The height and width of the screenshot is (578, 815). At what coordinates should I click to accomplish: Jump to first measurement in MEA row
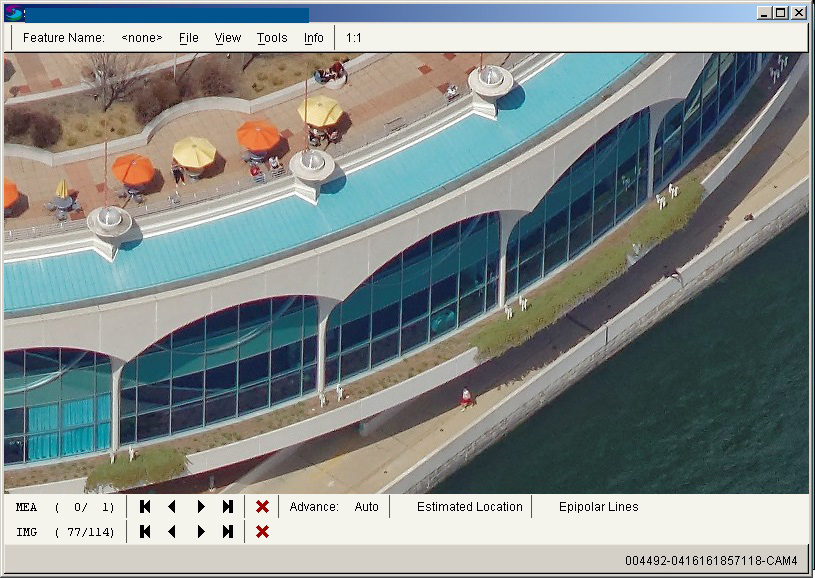click(145, 507)
